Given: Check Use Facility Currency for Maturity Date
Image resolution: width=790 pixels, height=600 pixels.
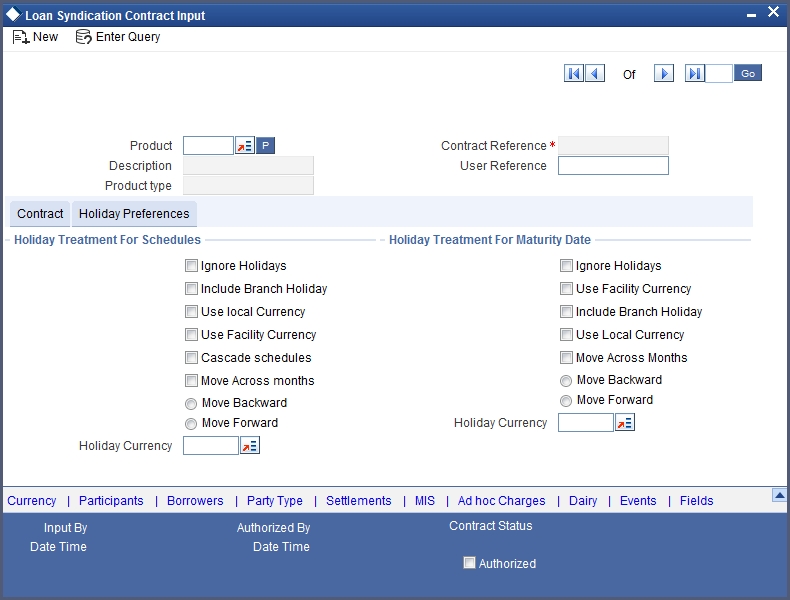Looking at the screenshot, I should (x=566, y=289).
